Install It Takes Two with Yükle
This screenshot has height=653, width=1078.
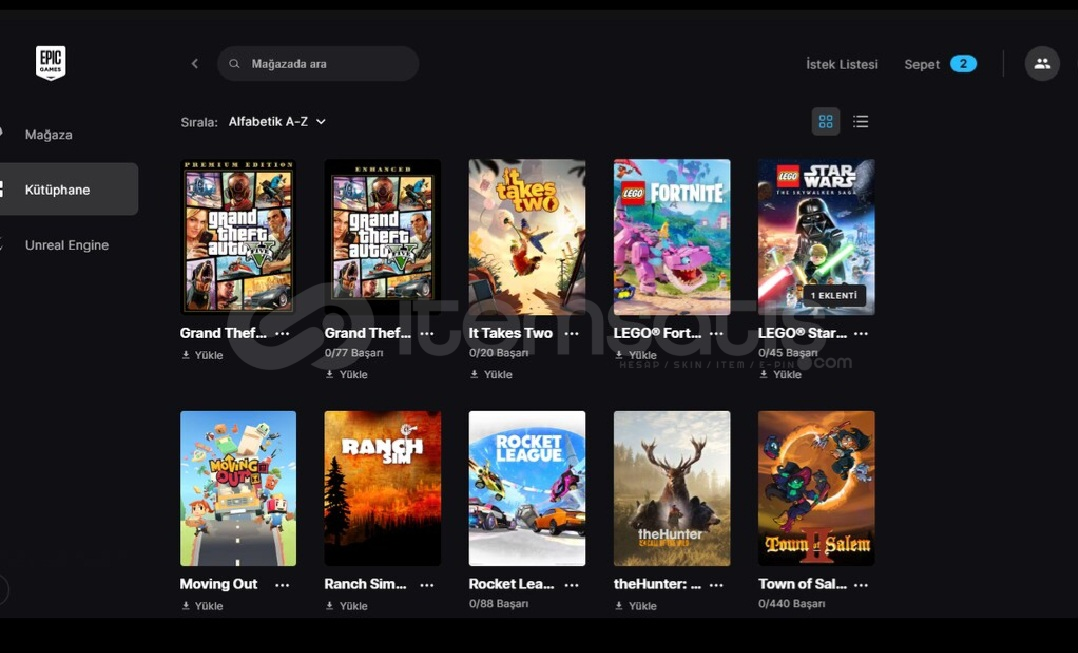(x=491, y=375)
